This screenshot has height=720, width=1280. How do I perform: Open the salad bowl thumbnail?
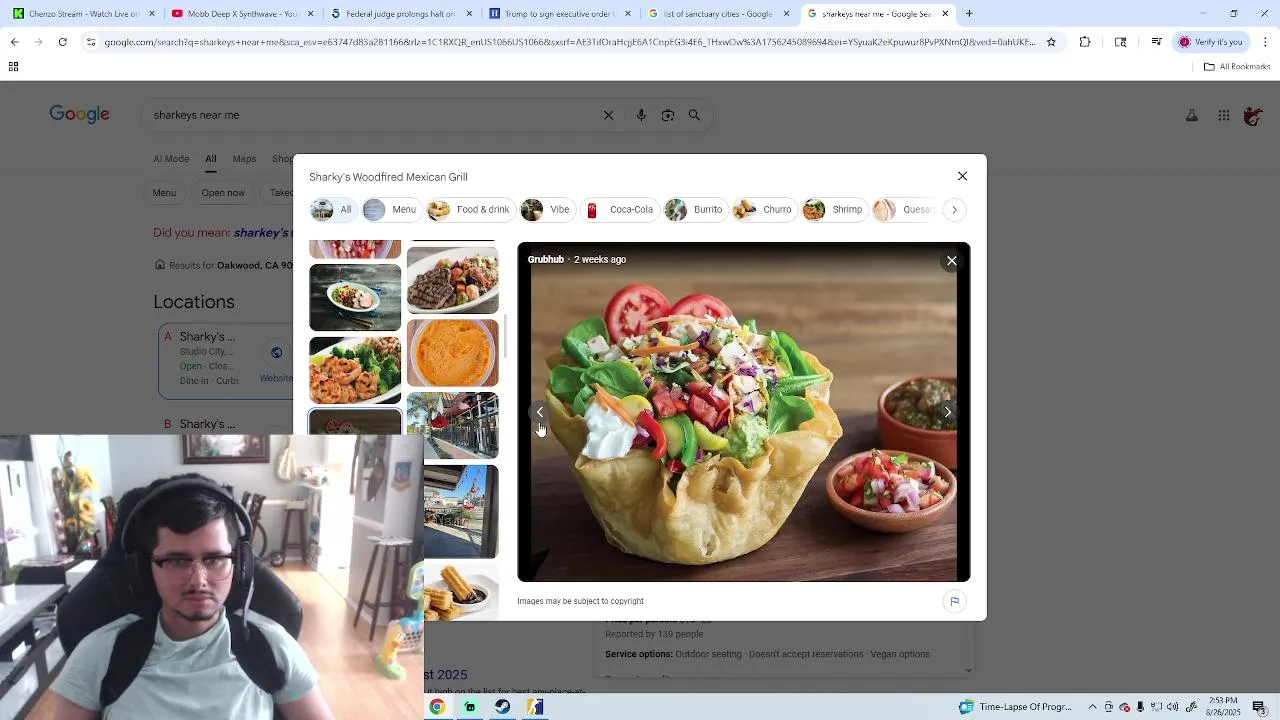pyautogui.click(x=355, y=297)
